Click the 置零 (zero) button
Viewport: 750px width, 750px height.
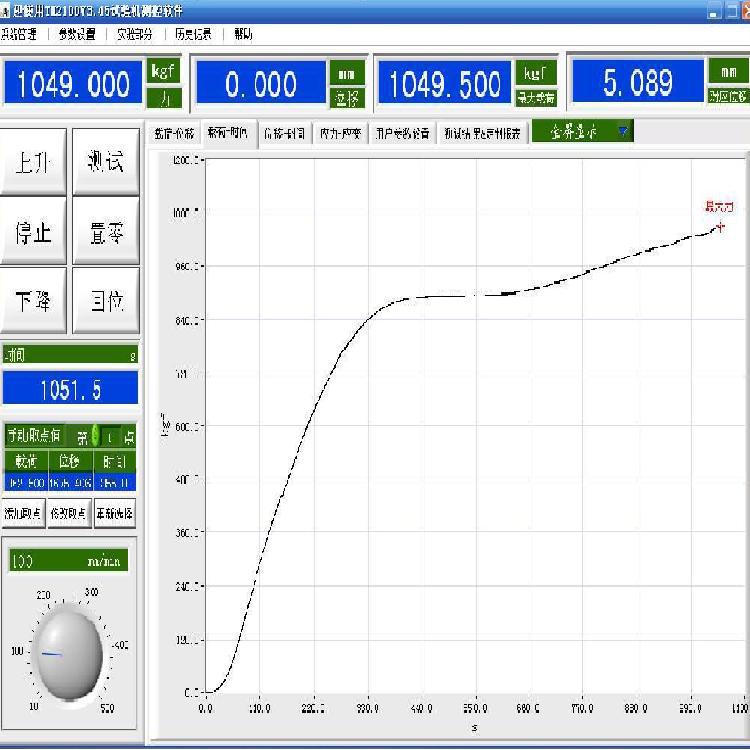[106, 232]
